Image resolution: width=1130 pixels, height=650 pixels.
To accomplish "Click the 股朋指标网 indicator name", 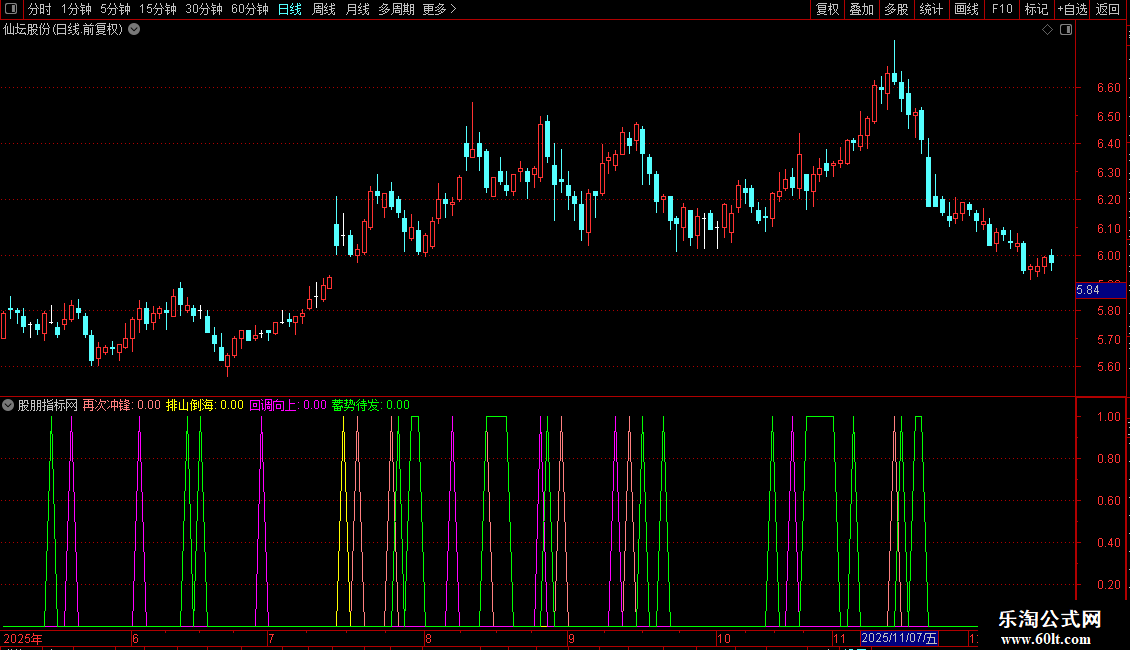I will pyautogui.click(x=48, y=405).
